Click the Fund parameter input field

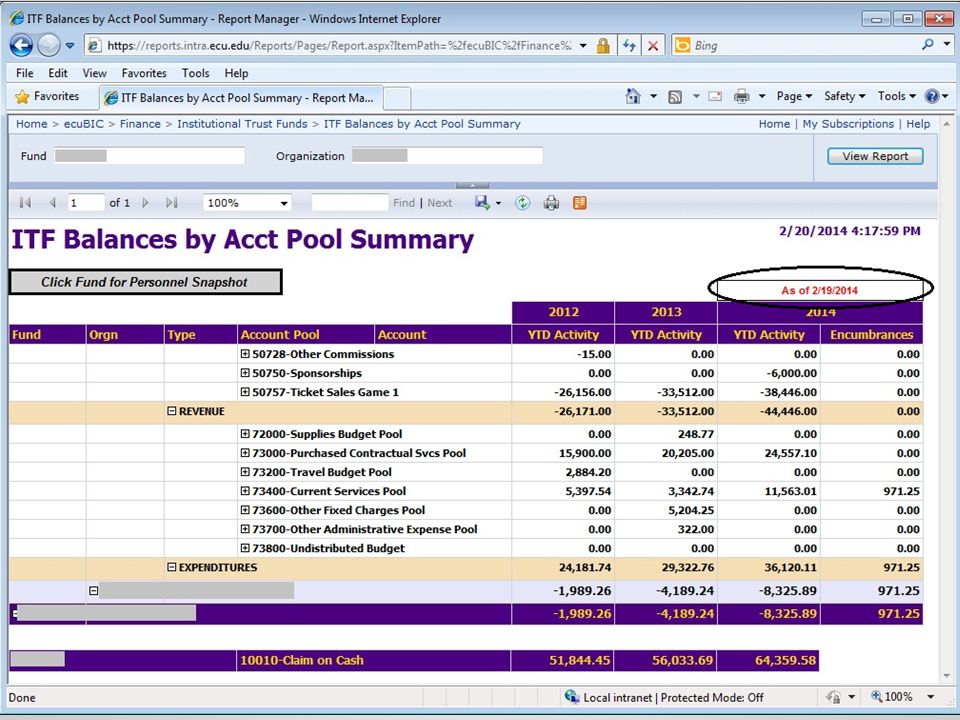(x=149, y=156)
